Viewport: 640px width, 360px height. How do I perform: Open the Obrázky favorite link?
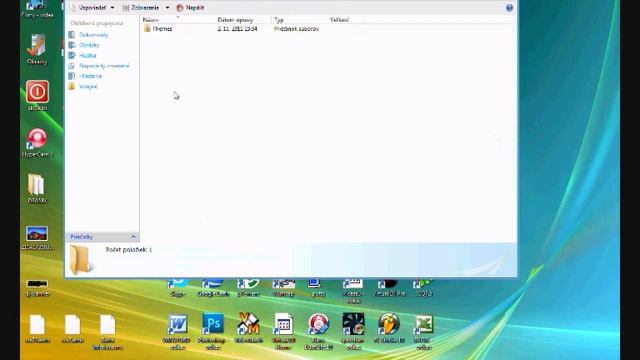(89, 45)
